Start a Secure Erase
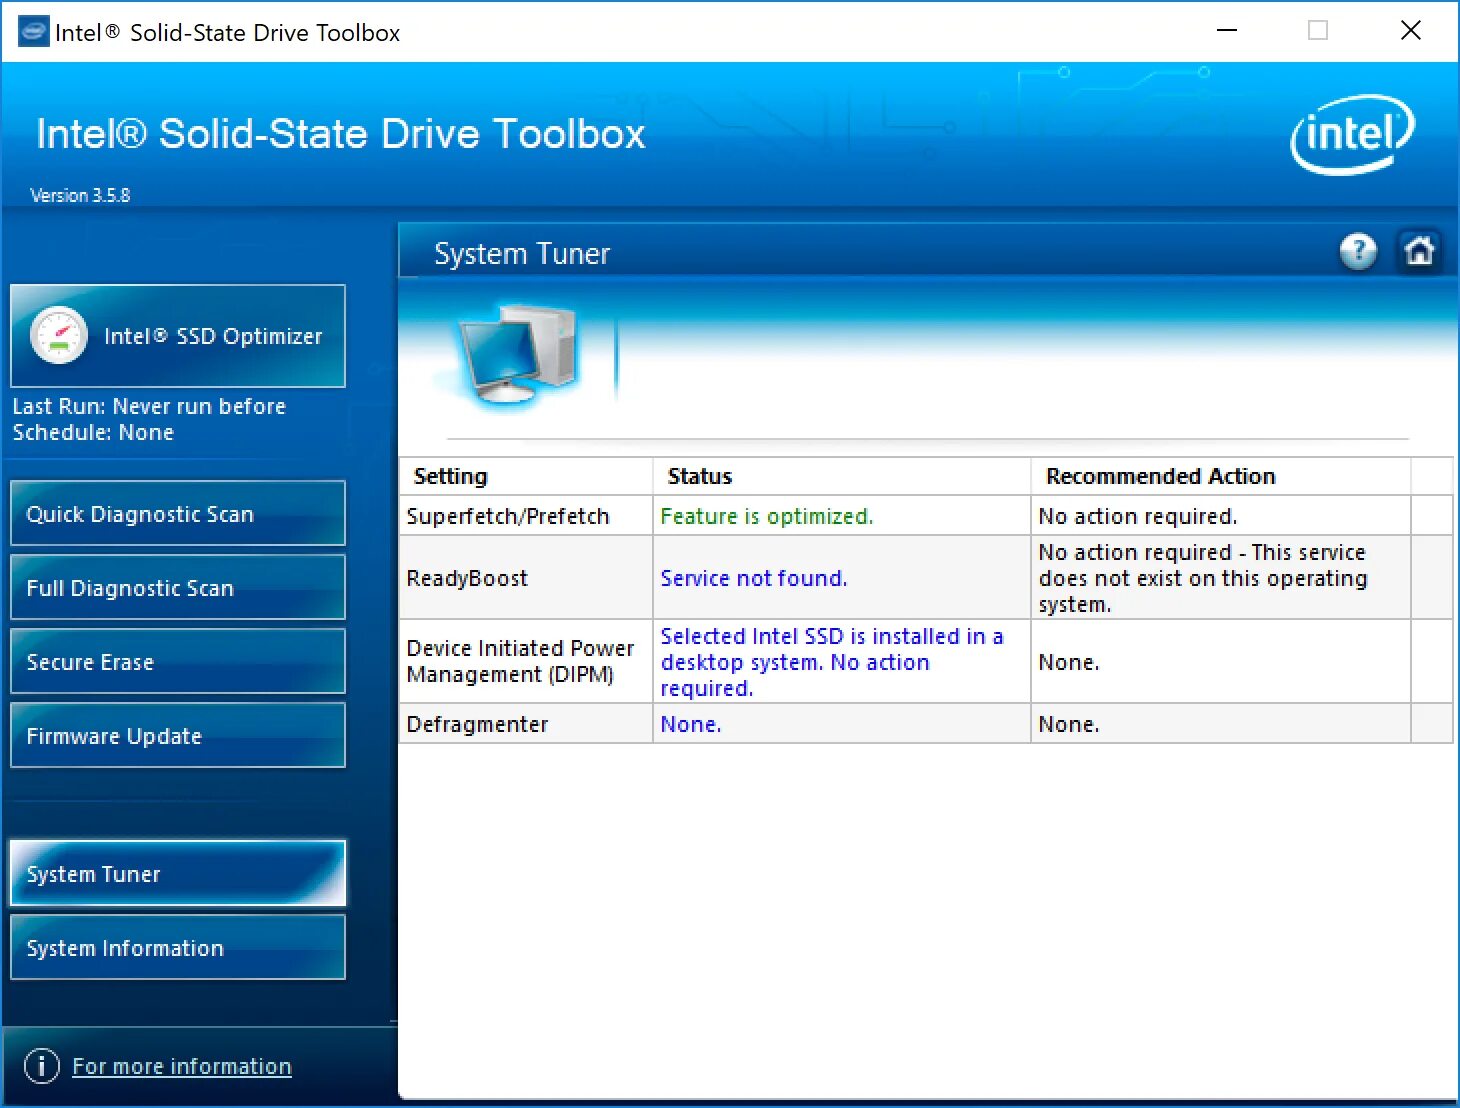Image resolution: width=1460 pixels, height=1108 pixels. click(x=177, y=661)
